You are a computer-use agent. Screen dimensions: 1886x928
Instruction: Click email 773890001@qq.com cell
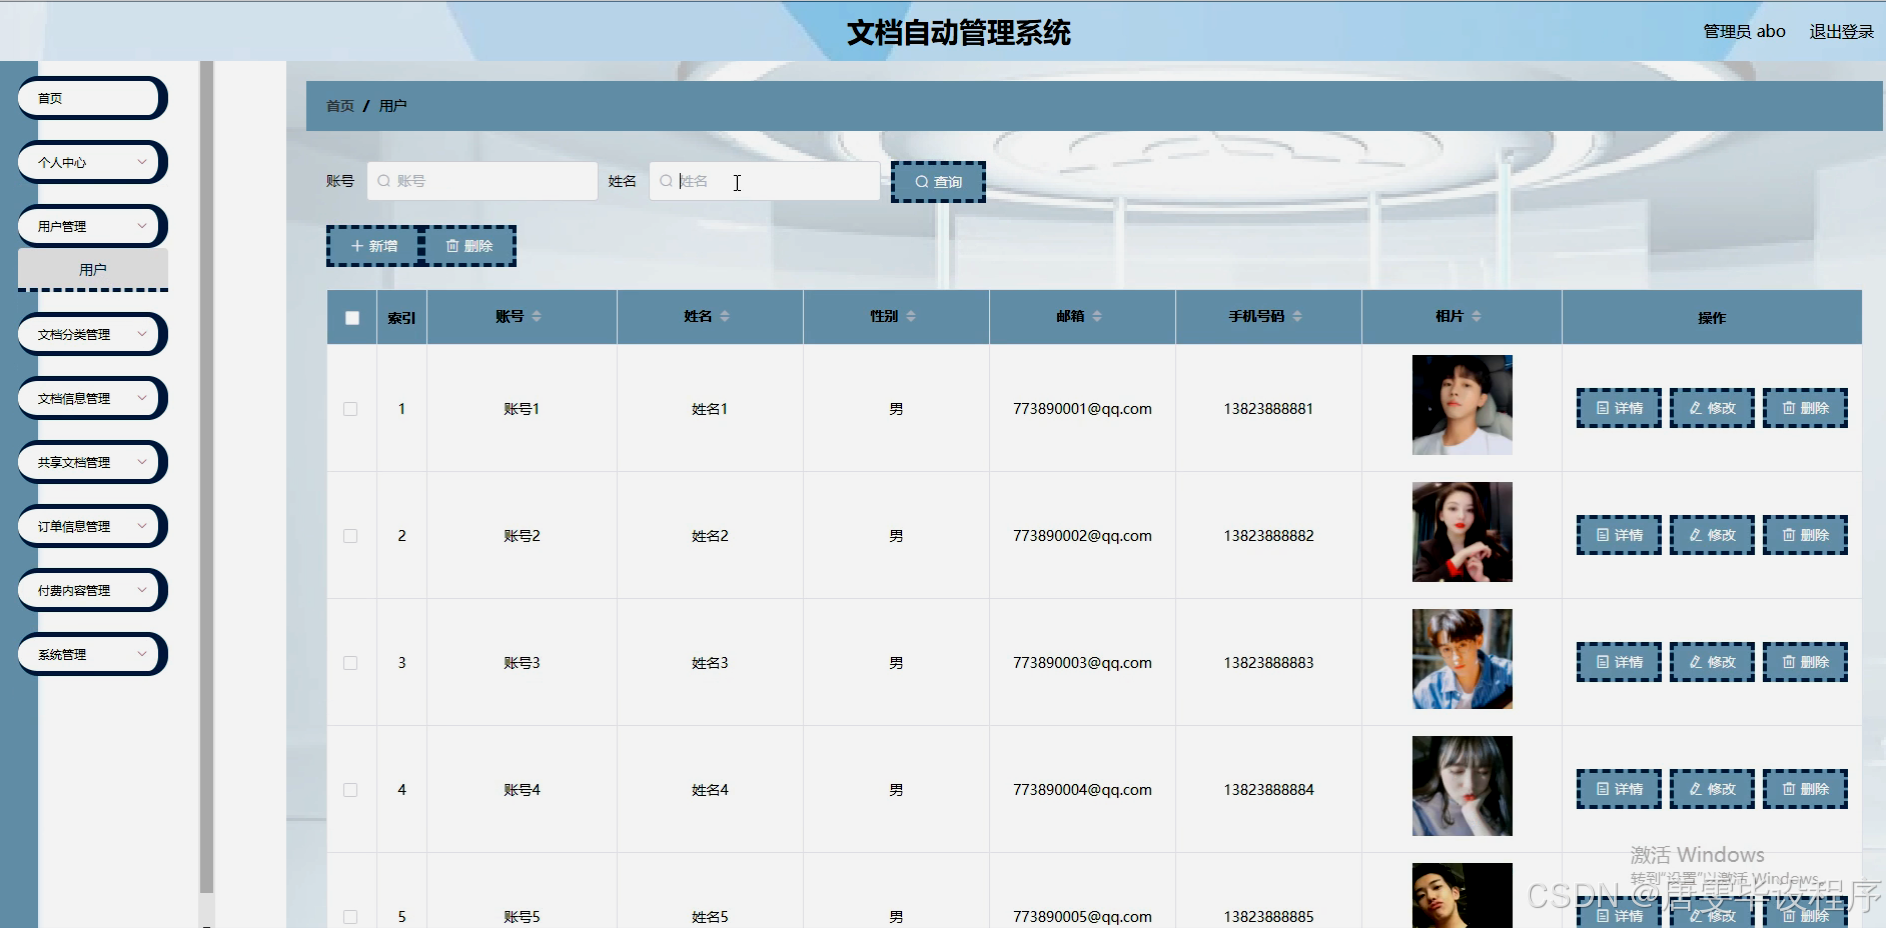(x=1082, y=409)
